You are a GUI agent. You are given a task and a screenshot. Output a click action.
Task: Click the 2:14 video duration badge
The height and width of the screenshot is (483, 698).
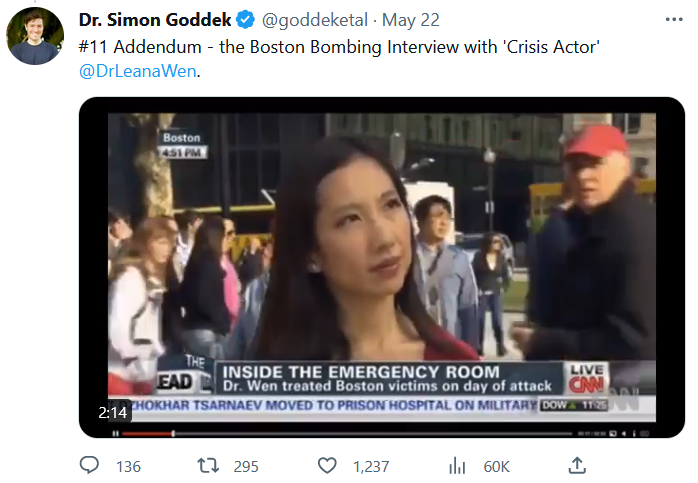click(x=113, y=413)
